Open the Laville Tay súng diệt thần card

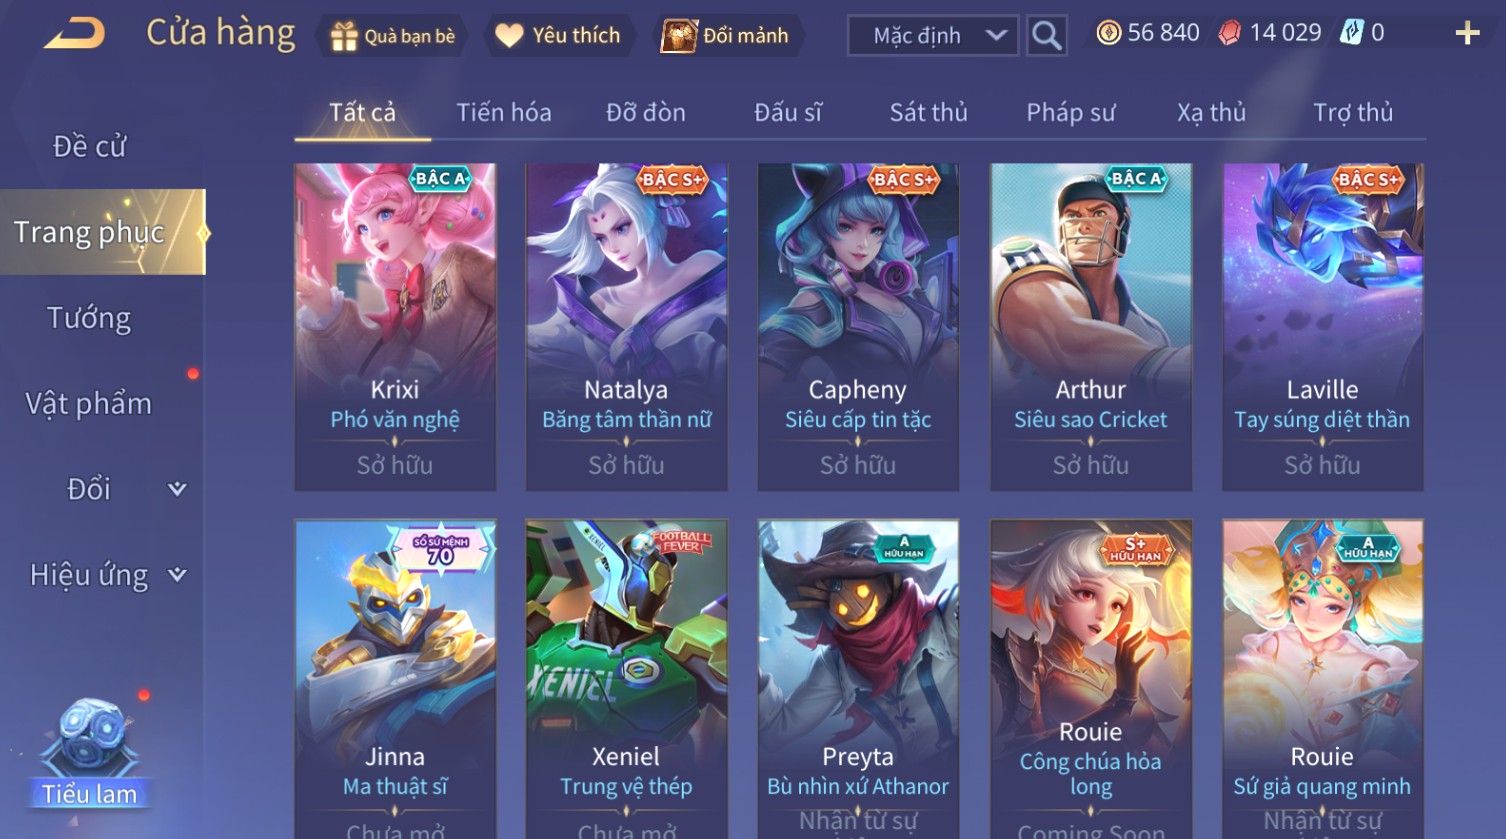tap(1322, 327)
